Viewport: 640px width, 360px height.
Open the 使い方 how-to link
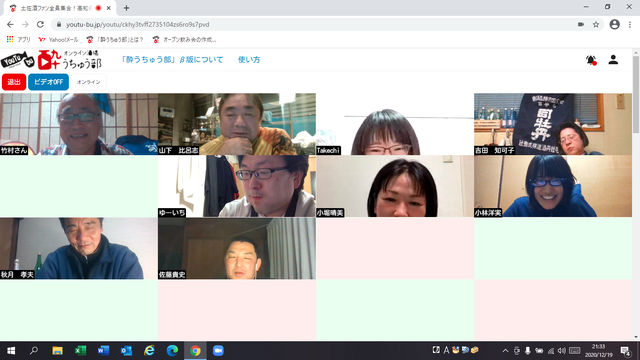249,60
